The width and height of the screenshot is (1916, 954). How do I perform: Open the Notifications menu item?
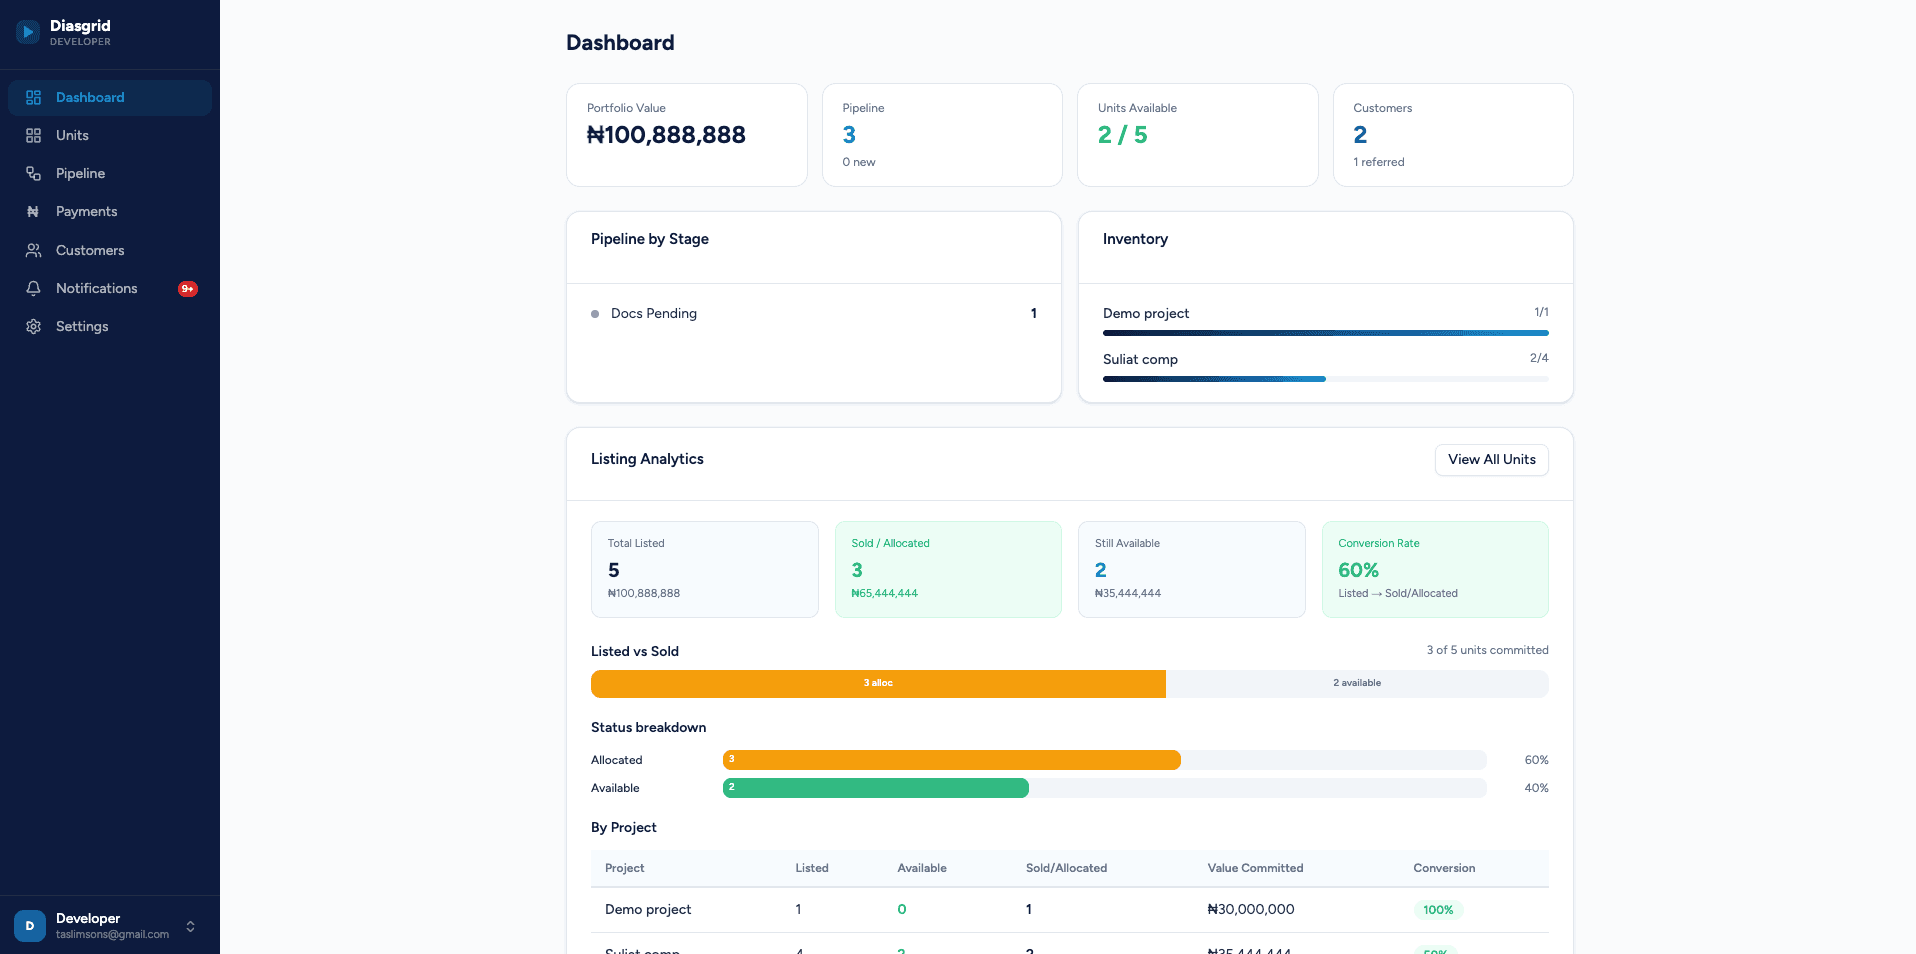[110, 288]
